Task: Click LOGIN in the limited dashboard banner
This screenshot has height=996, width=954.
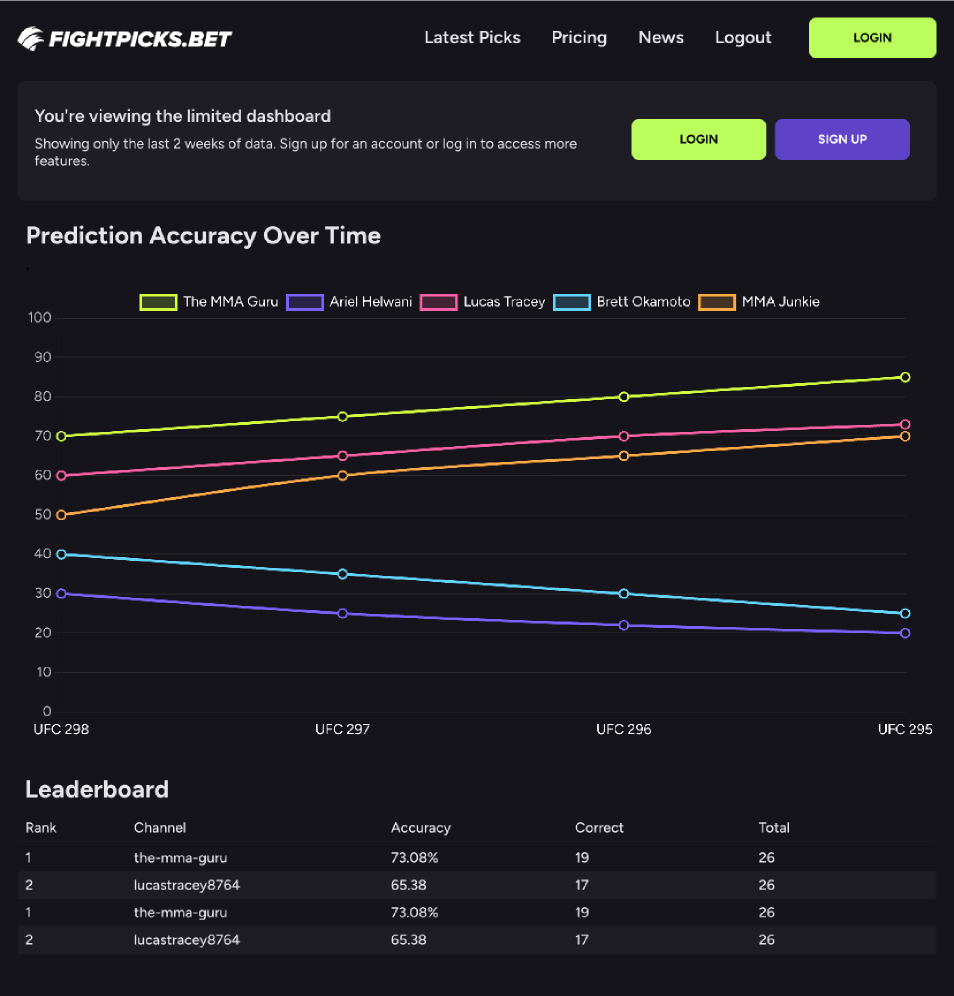Action: [698, 139]
